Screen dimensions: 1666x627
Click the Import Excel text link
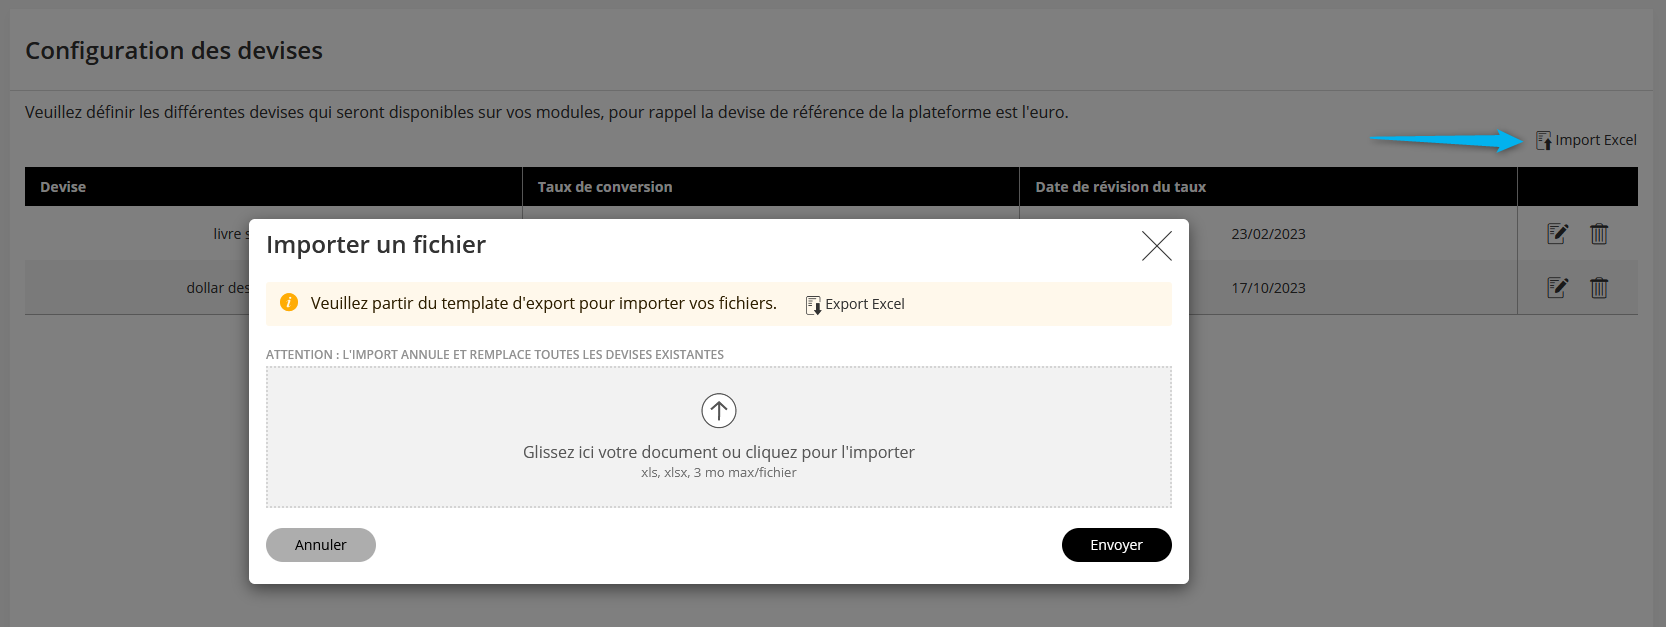pyautogui.click(x=1595, y=140)
